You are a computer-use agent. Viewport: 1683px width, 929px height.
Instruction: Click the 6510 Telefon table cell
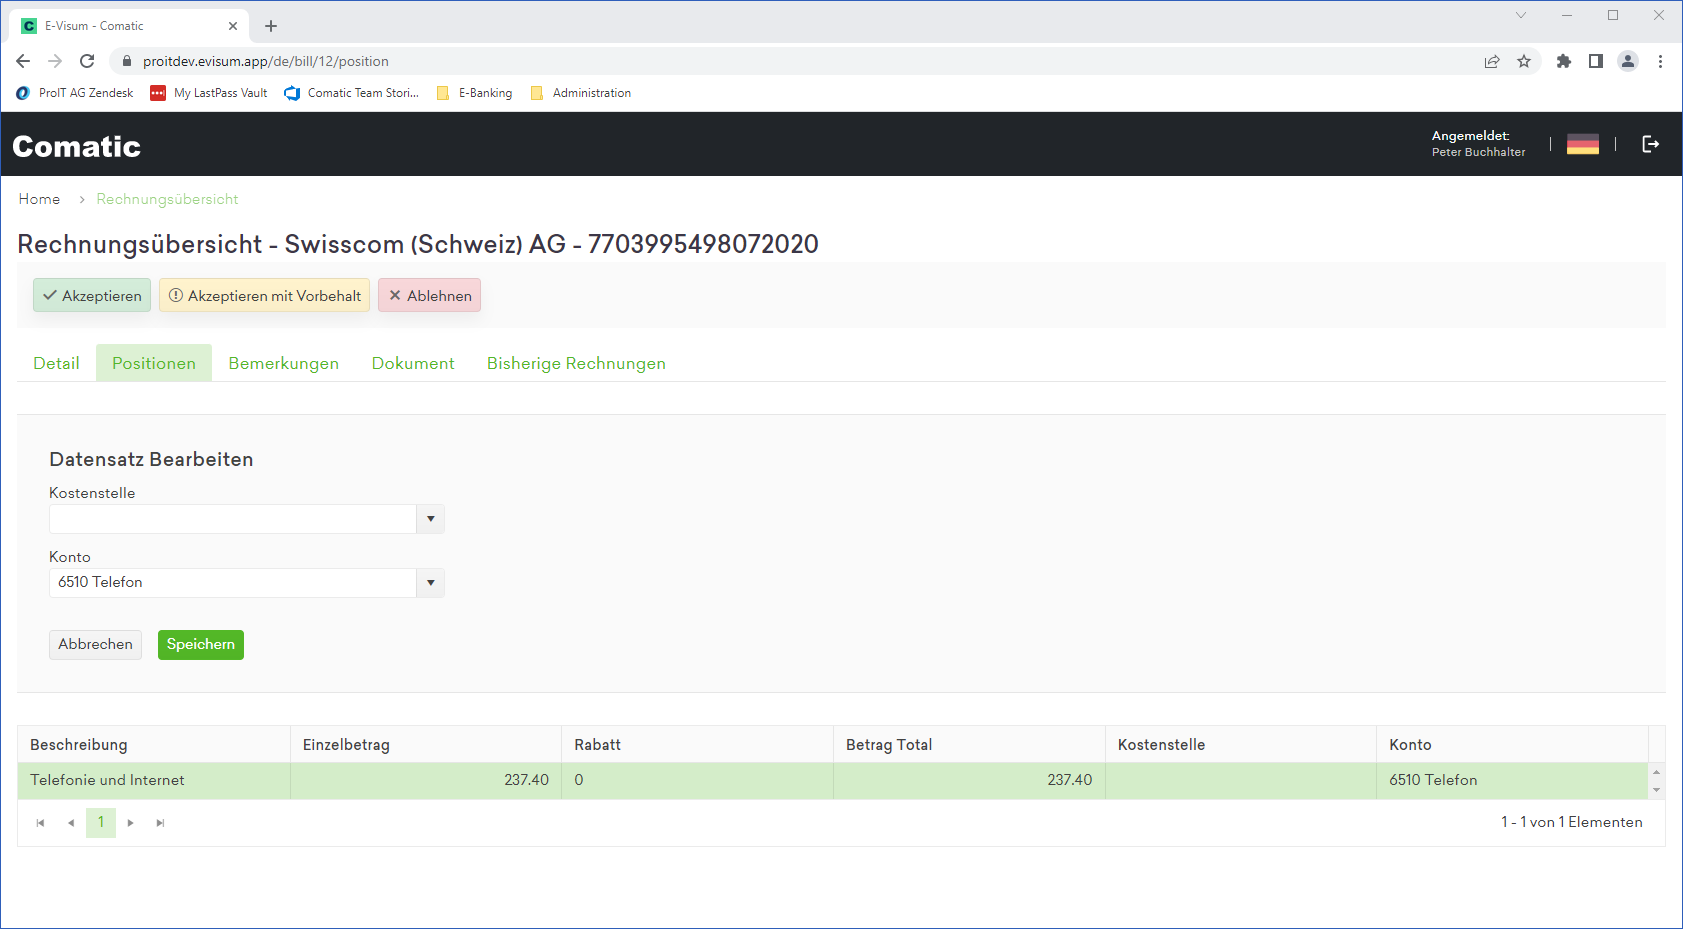tap(1512, 780)
